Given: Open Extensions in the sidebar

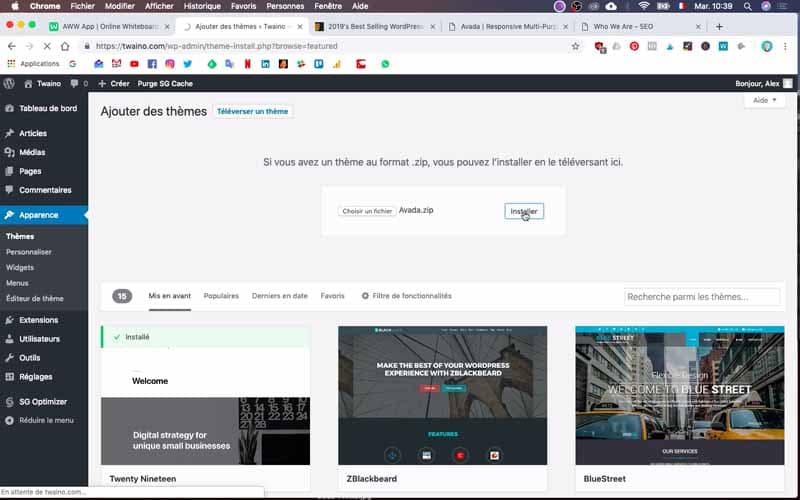Looking at the screenshot, I should [44, 320].
